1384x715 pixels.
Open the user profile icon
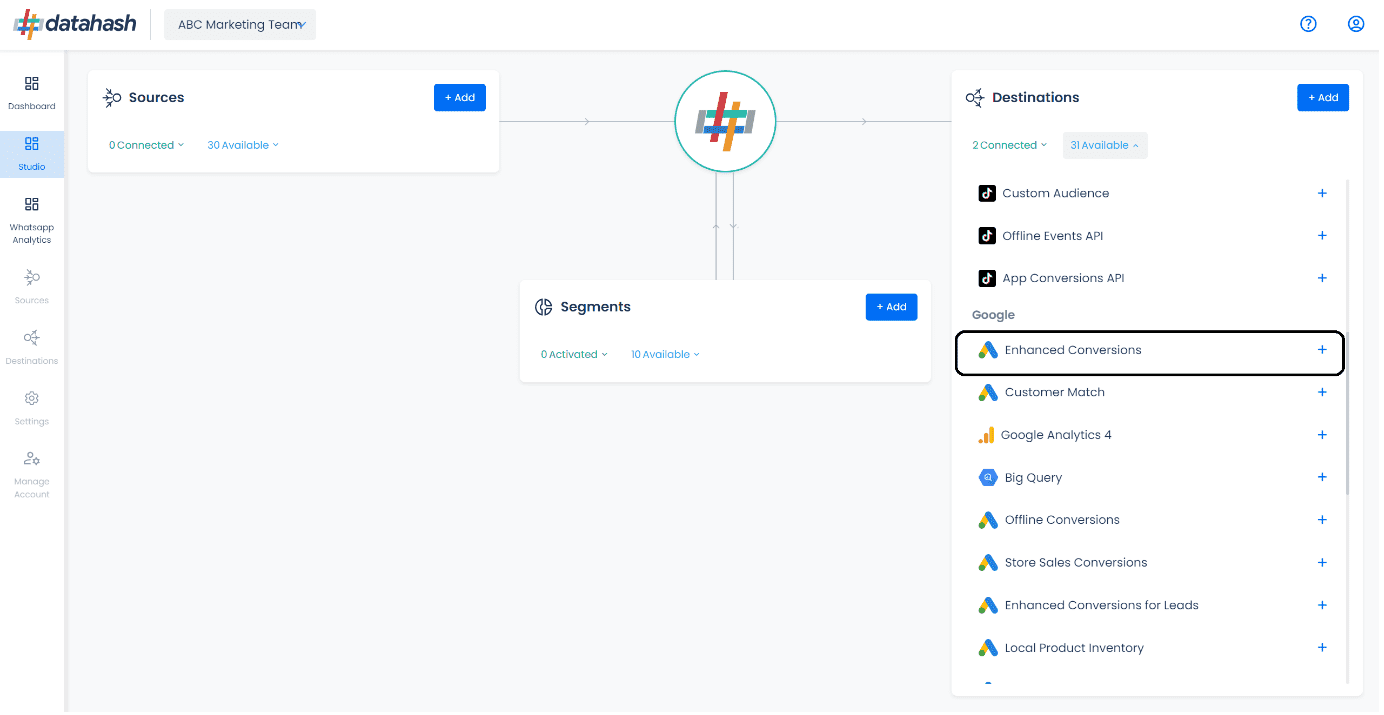click(1356, 24)
